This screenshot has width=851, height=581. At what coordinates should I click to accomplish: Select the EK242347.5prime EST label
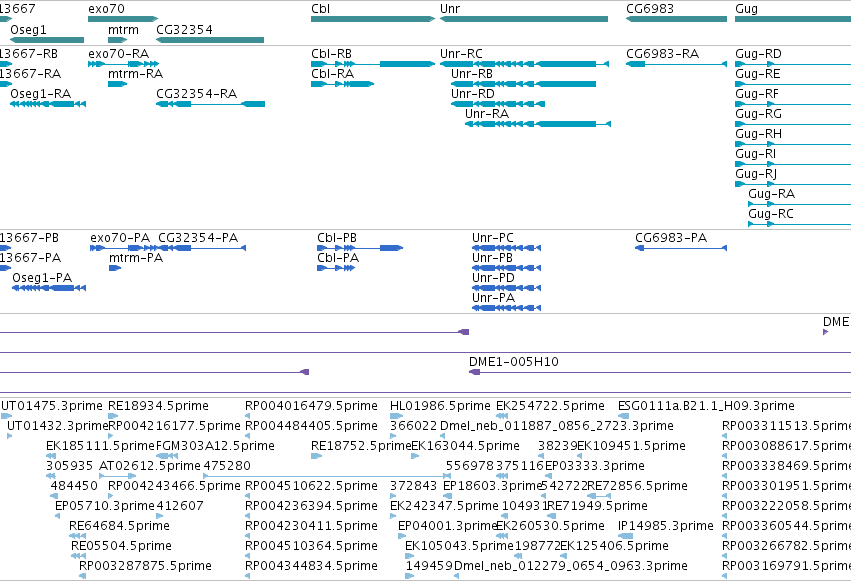click(x=444, y=507)
